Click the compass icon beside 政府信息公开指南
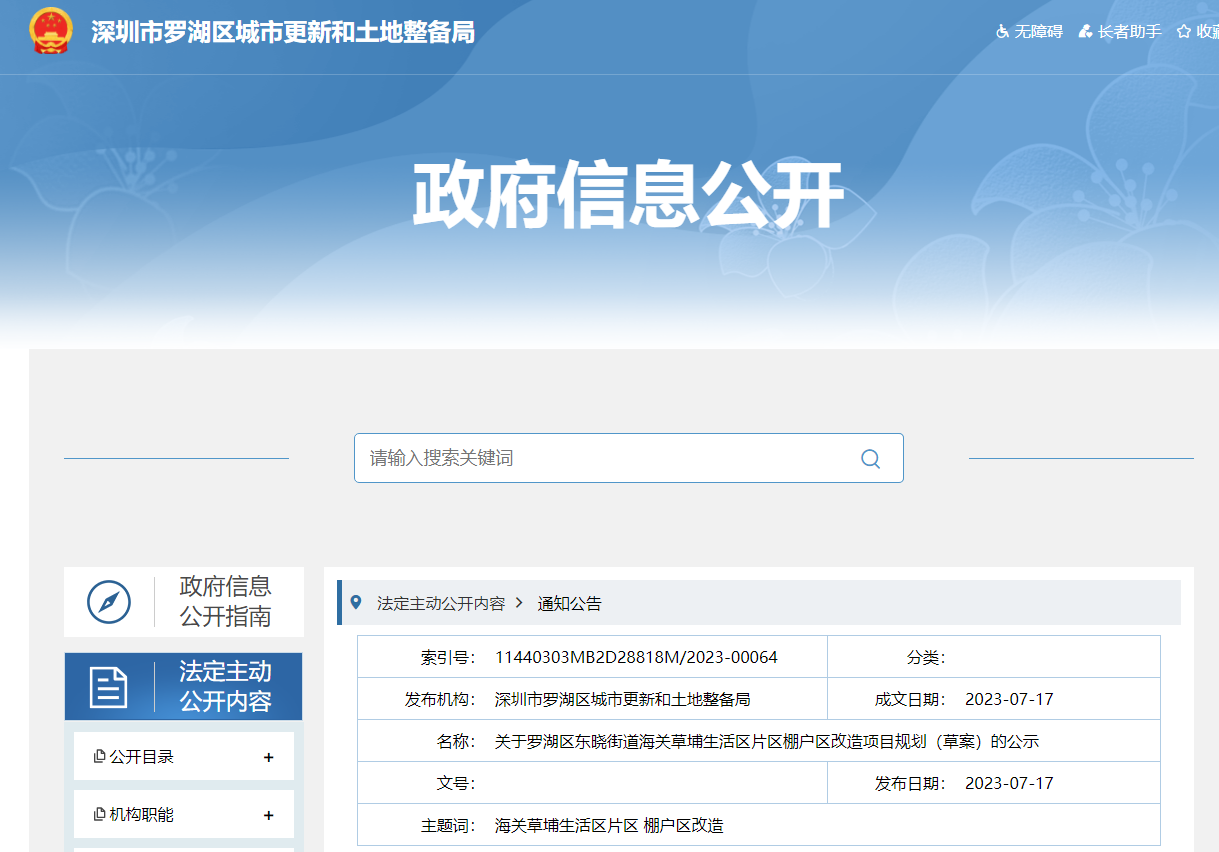The width and height of the screenshot is (1219, 852). click(109, 602)
